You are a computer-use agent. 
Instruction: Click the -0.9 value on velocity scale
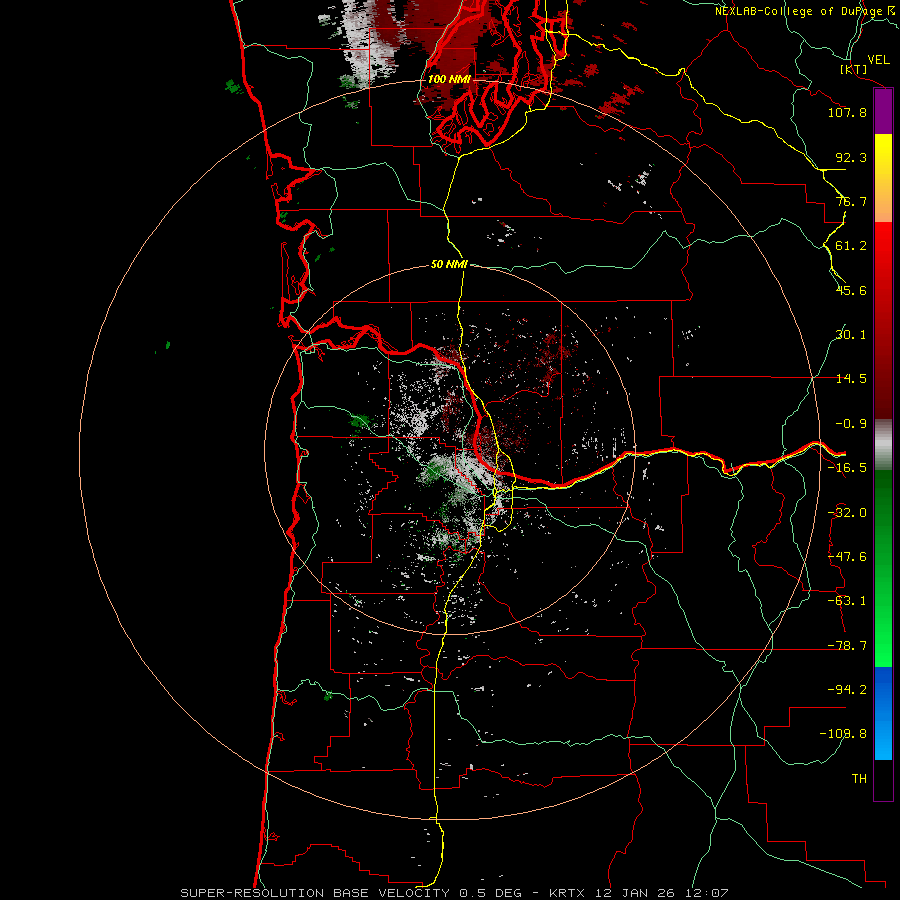pyautogui.click(x=851, y=424)
